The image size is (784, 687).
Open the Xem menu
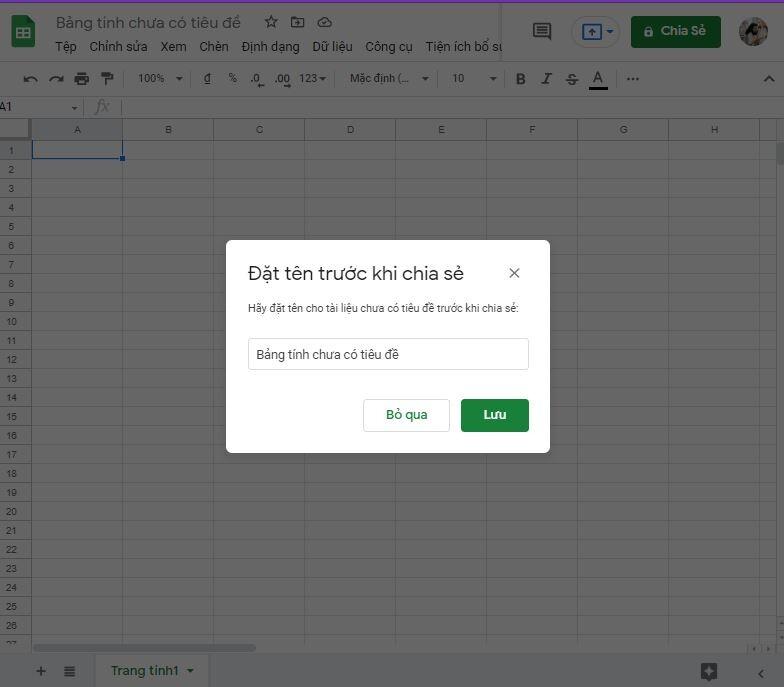click(x=174, y=47)
